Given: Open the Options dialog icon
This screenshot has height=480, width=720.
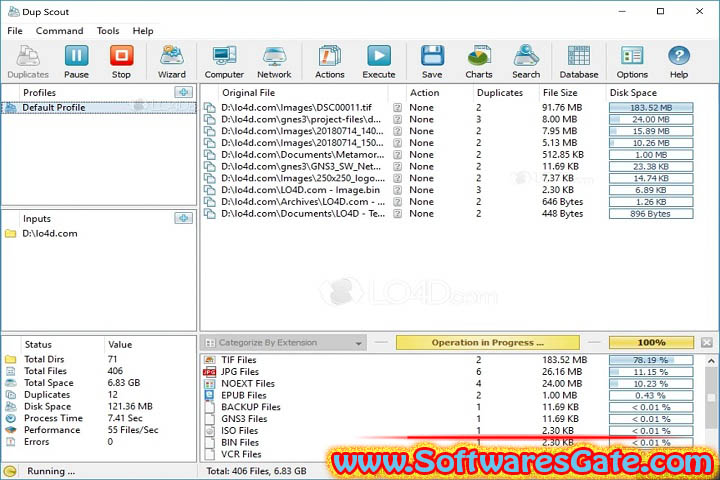Looking at the screenshot, I should click(632, 62).
